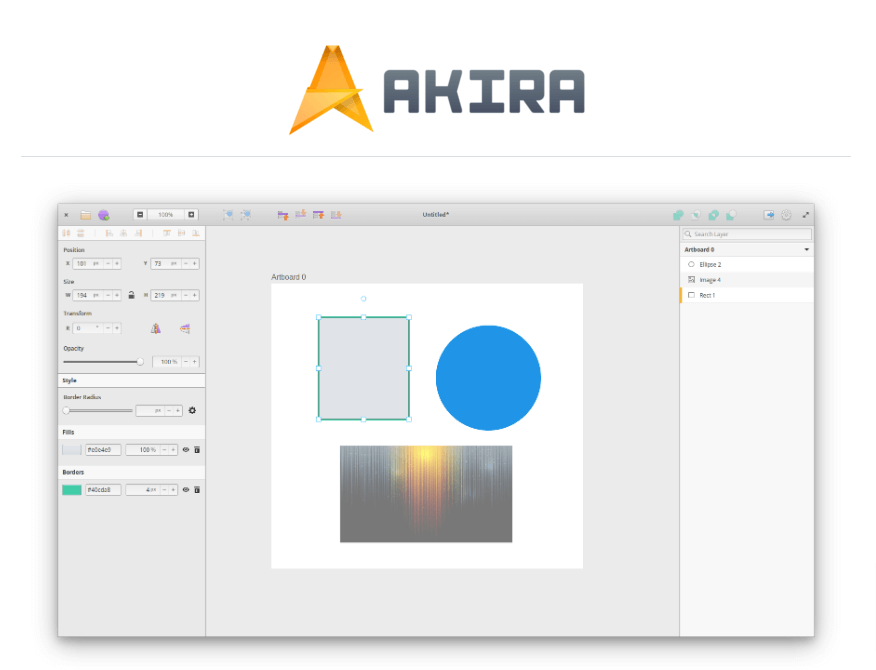Image resolution: width=876 pixels, height=670 pixels.
Task: Toggle the border visibility eye icon
Action: (x=186, y=490)
